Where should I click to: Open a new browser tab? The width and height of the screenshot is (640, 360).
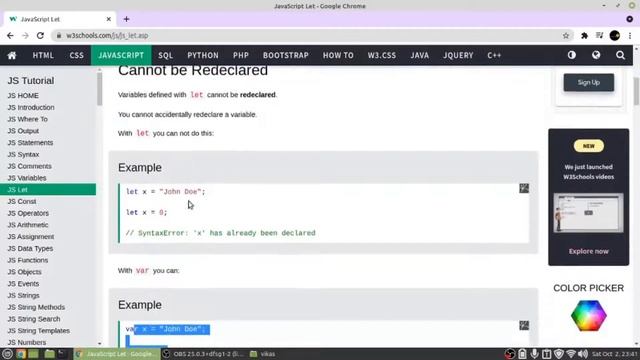[x=127, y=19]
